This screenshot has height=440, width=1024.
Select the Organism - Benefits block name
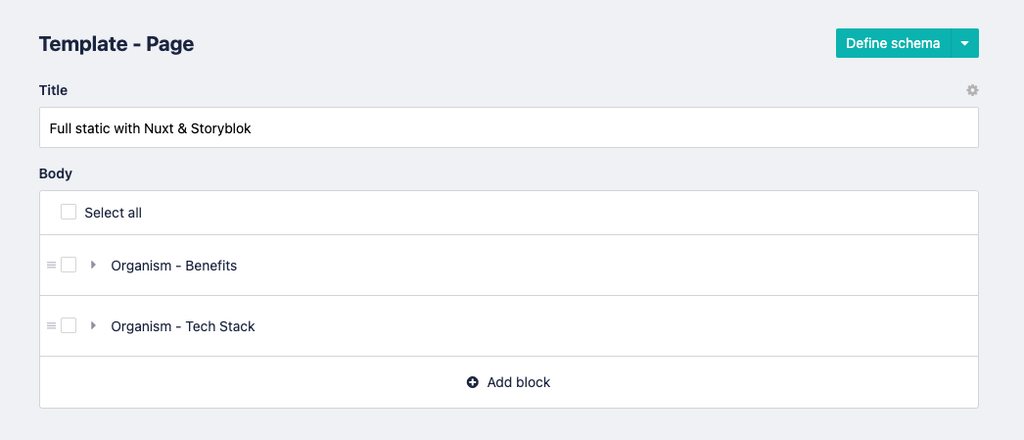point(174,266)
